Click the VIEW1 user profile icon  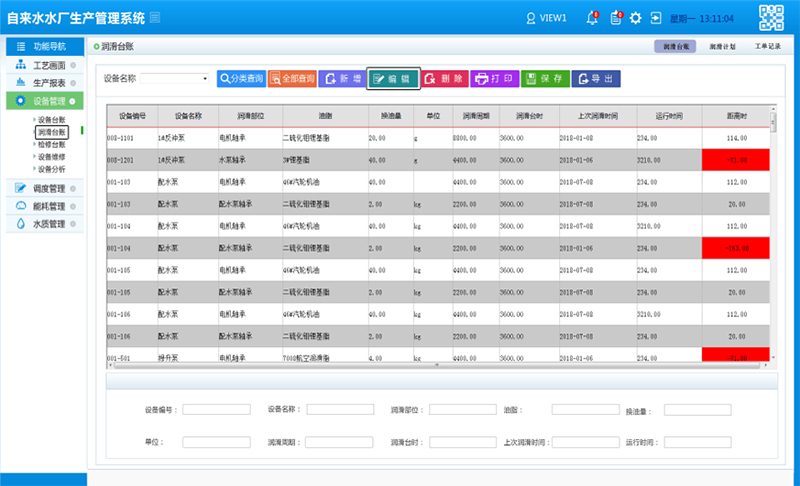click(531, 18)
